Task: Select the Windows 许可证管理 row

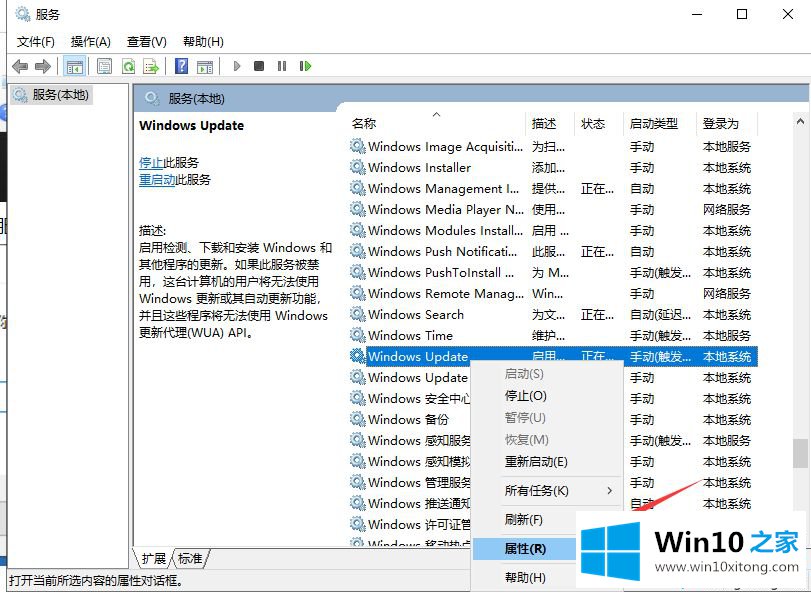Action: click(x=410, y=524)
